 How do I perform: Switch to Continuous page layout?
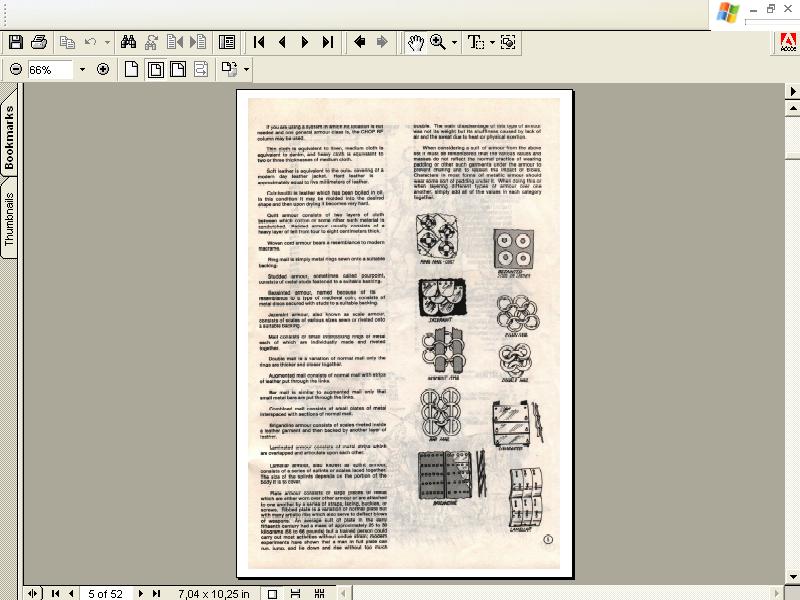coord(295,593)
